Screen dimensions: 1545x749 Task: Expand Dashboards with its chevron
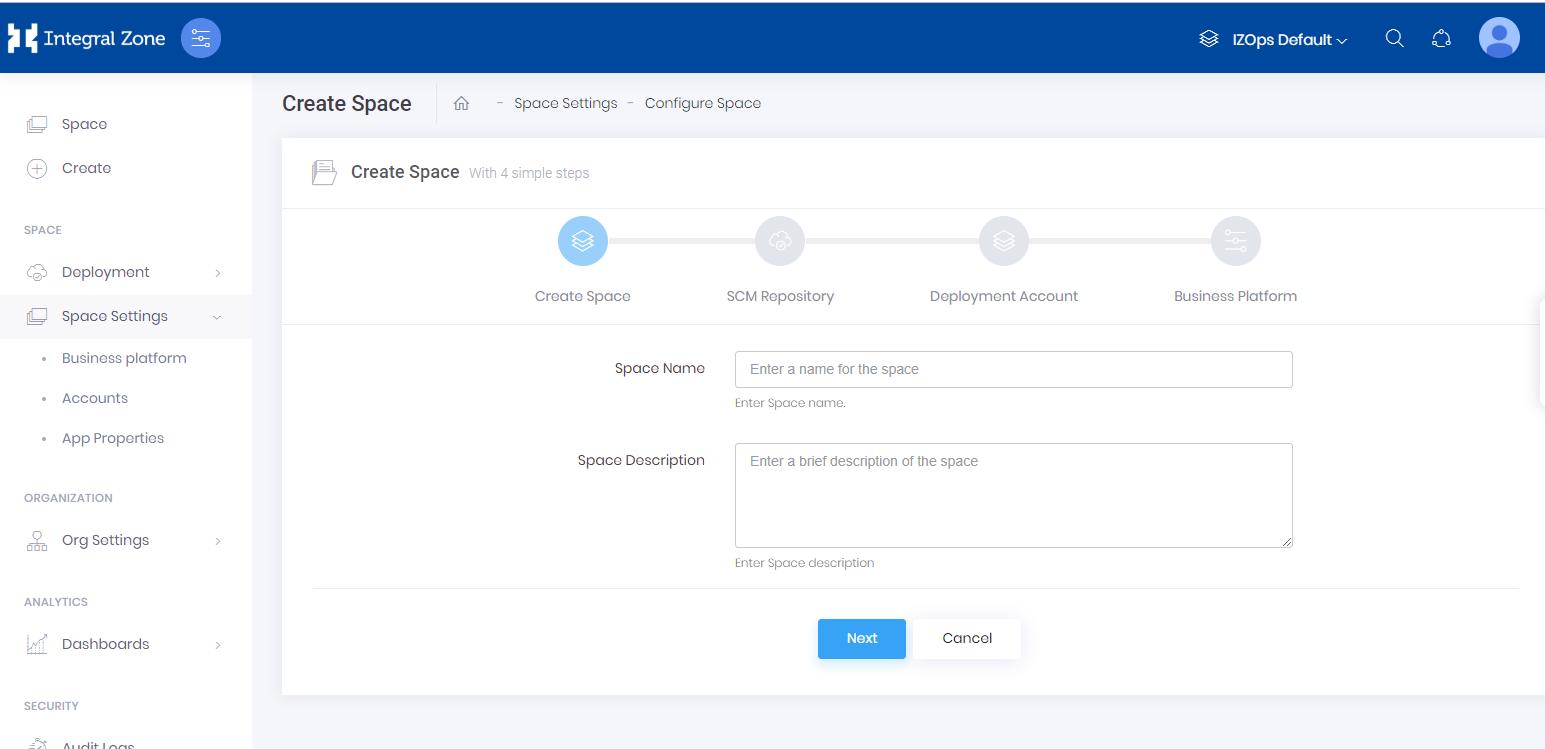pyautogui.click(x=218, y=645)
